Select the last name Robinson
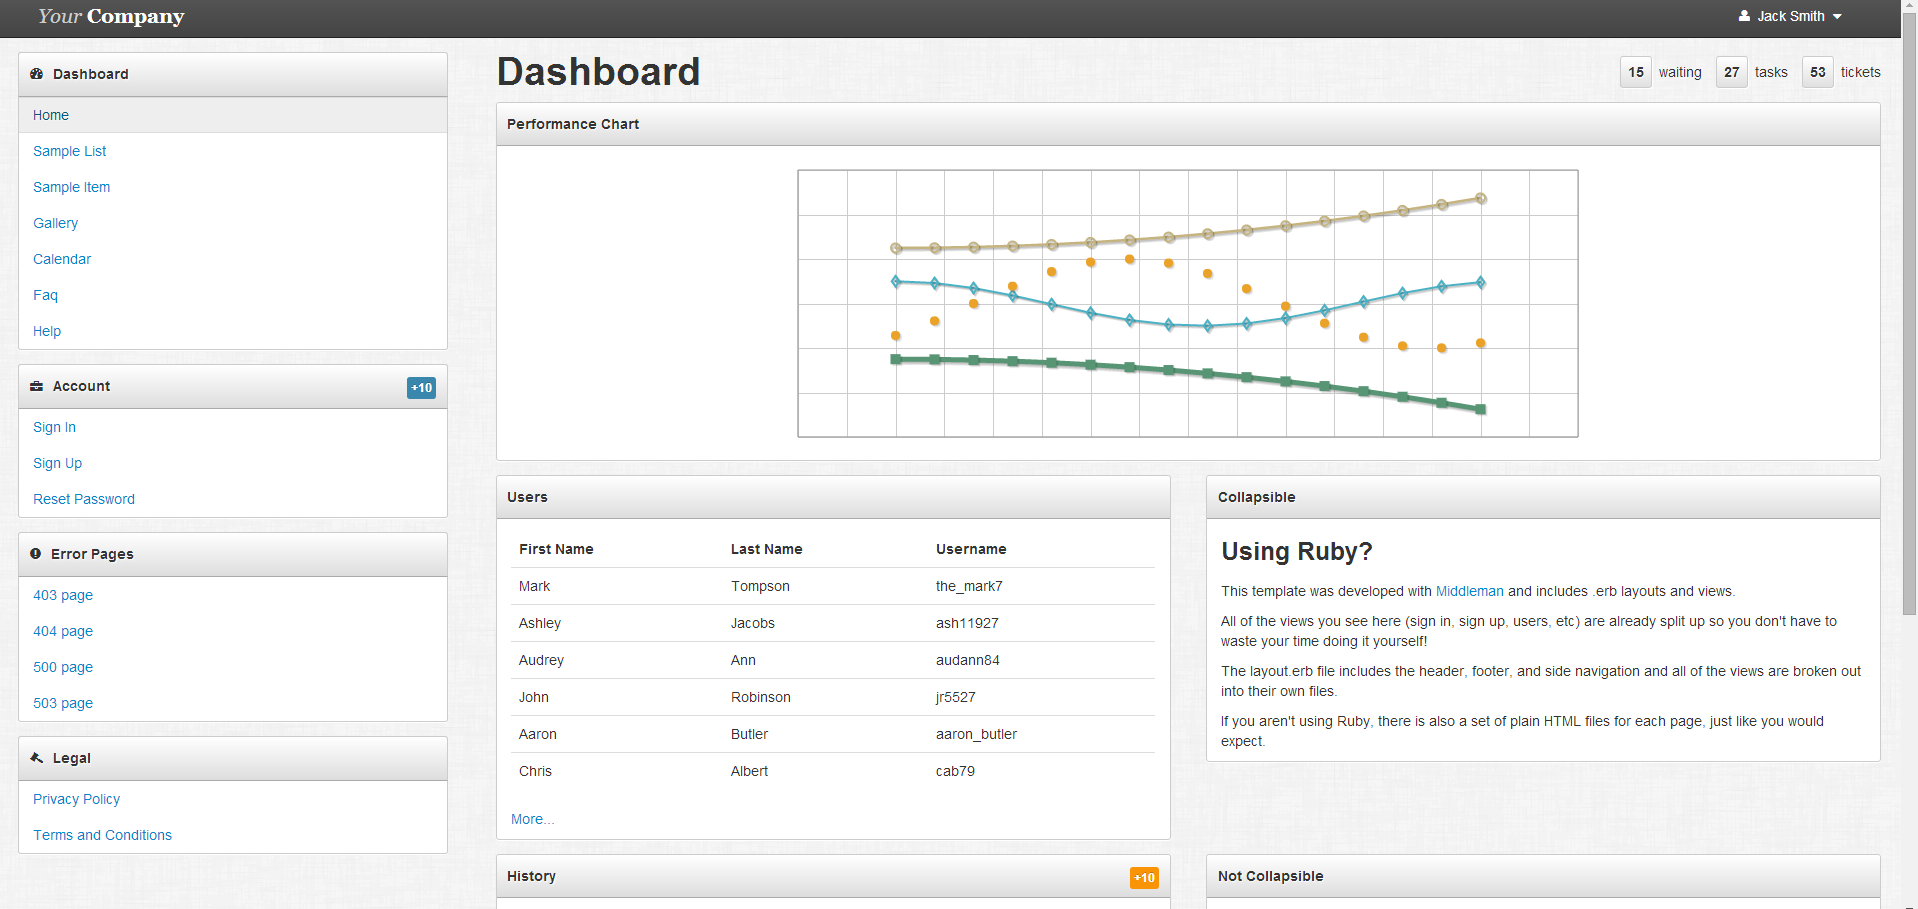 pos(761,697)
